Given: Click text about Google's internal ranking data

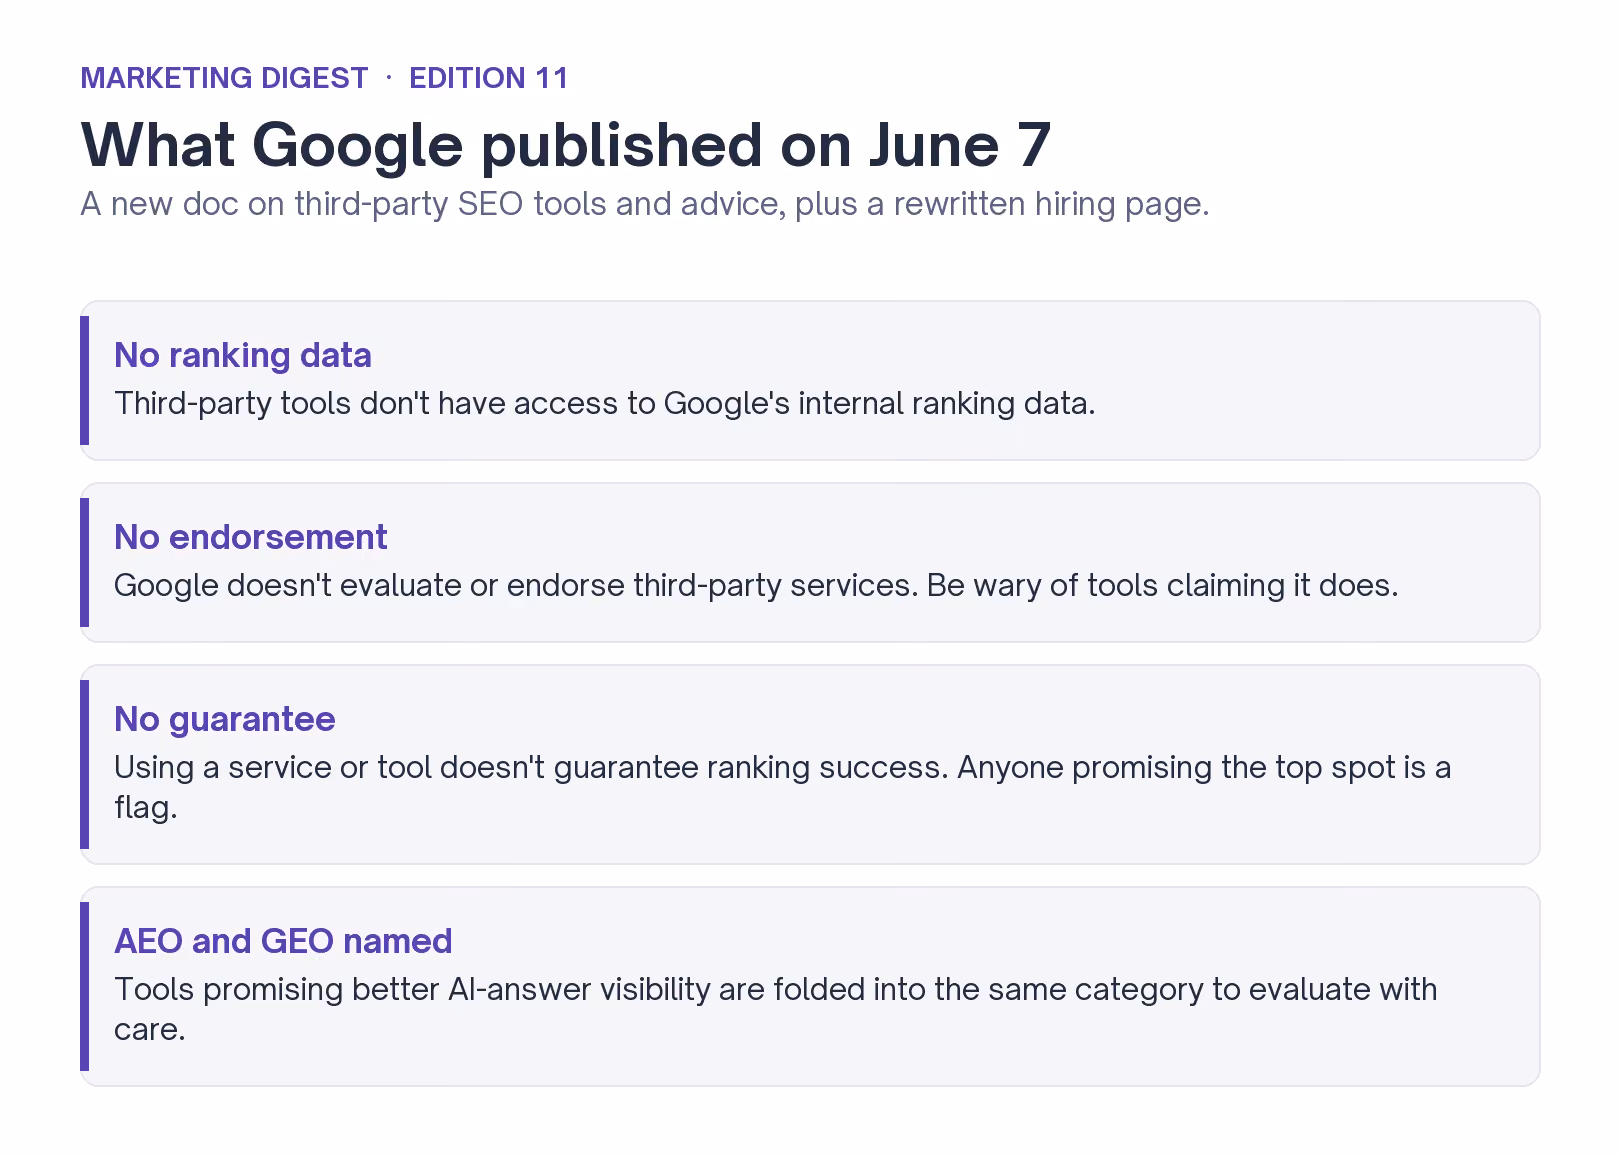Looking at the screenshot, I should click(x=605, y=403).
